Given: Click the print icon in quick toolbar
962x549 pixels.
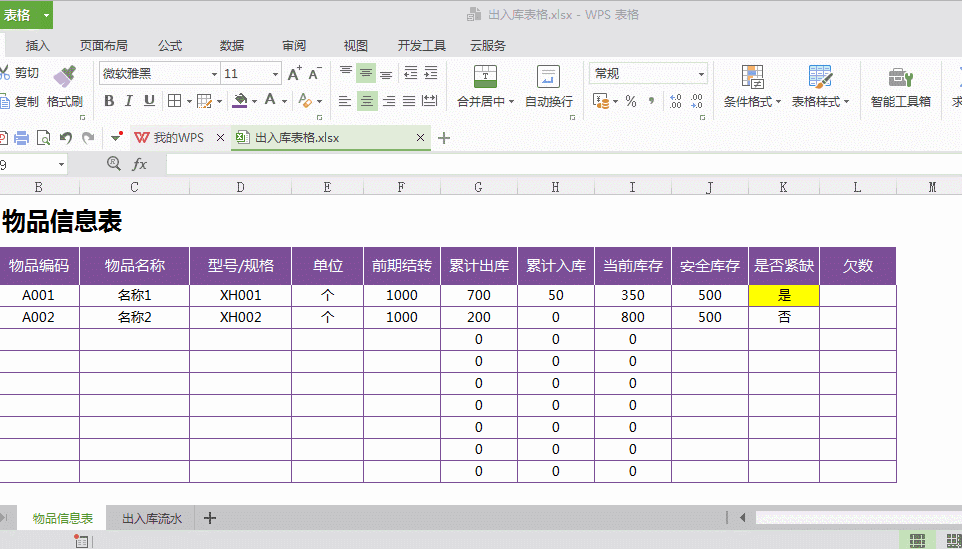Looking at the screenshot, I should [x=21, y=138].
